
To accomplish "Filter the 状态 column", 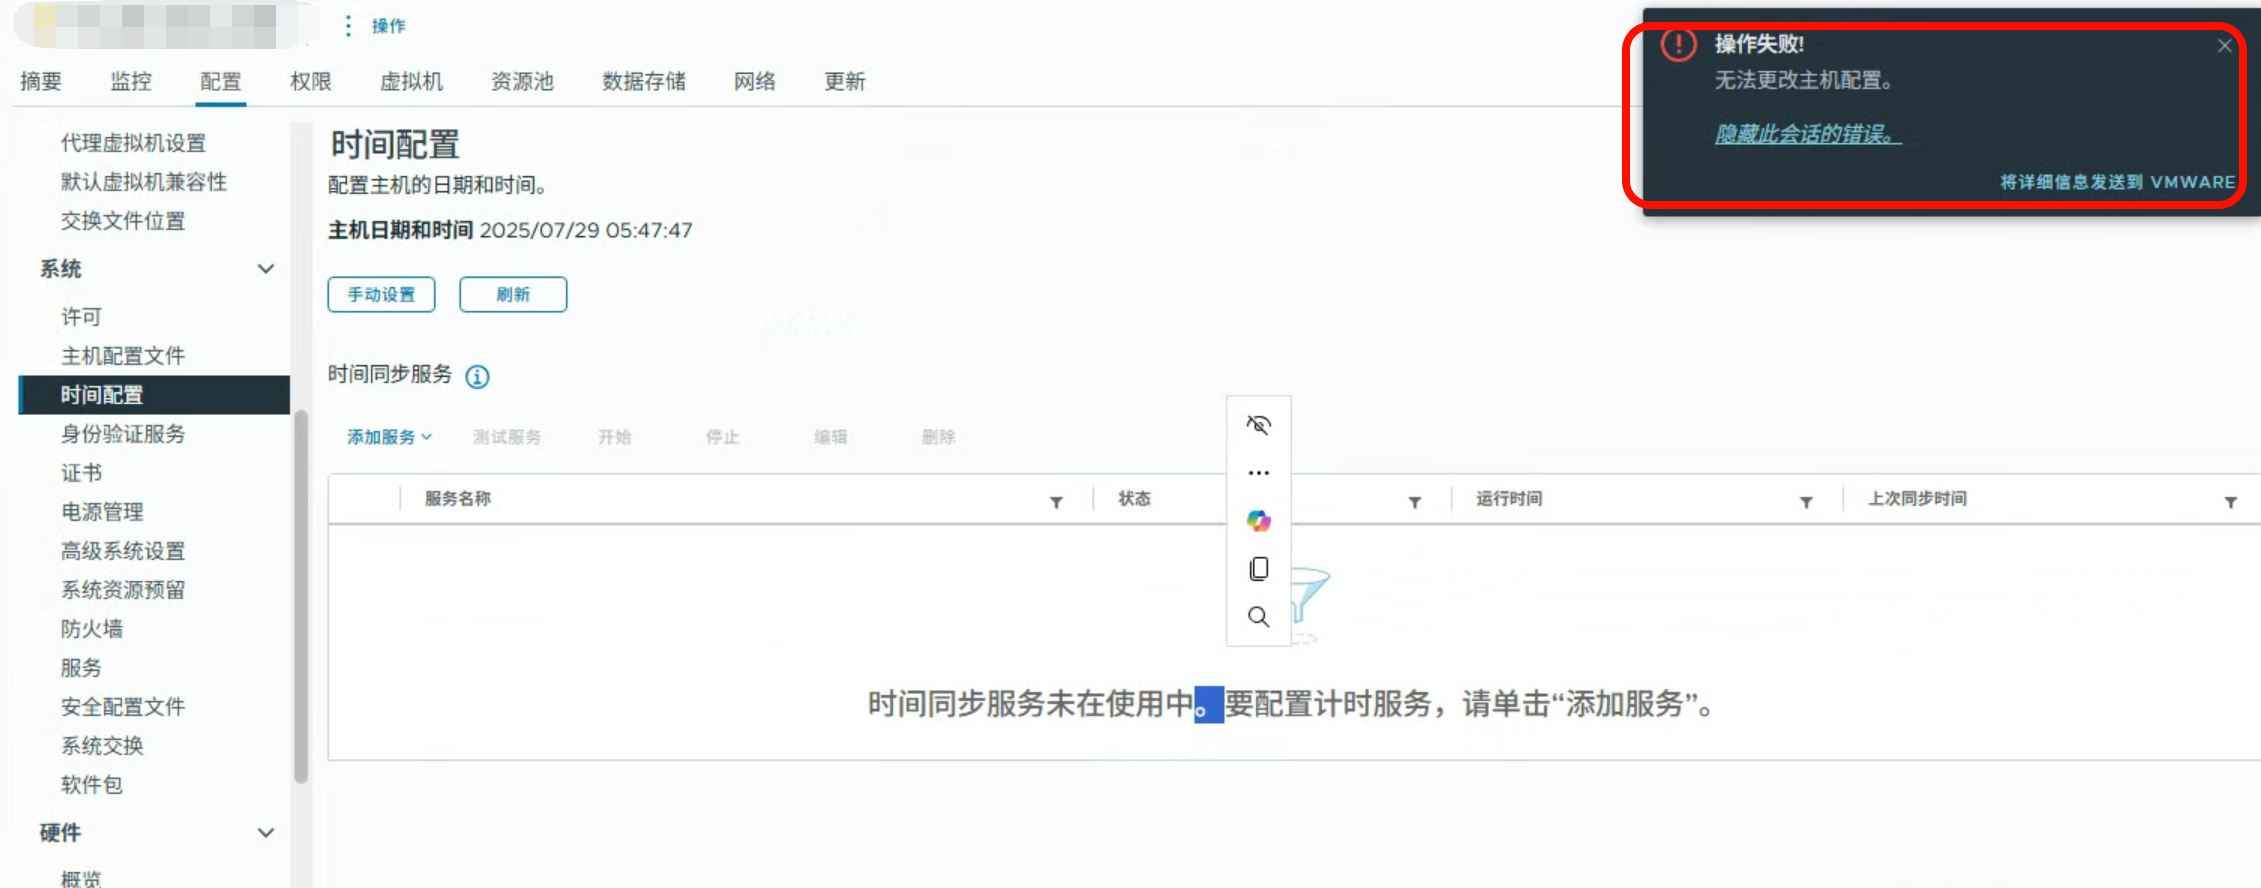I will tap(1414, 502).
